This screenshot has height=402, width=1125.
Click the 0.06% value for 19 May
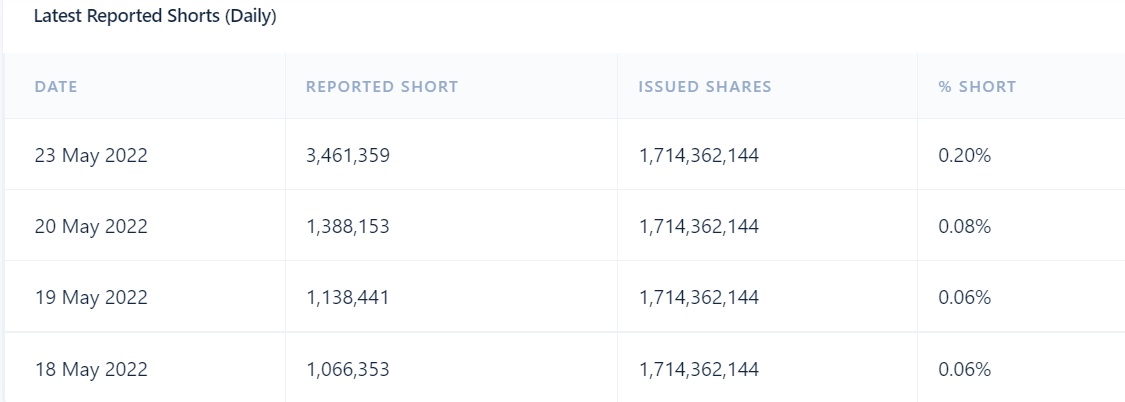pyautogui.click(x=965, y=298)
